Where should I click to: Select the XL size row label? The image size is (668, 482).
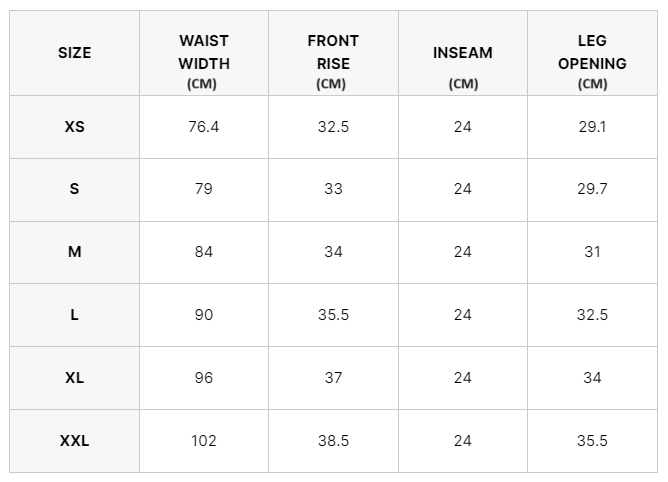pos(74,378)
